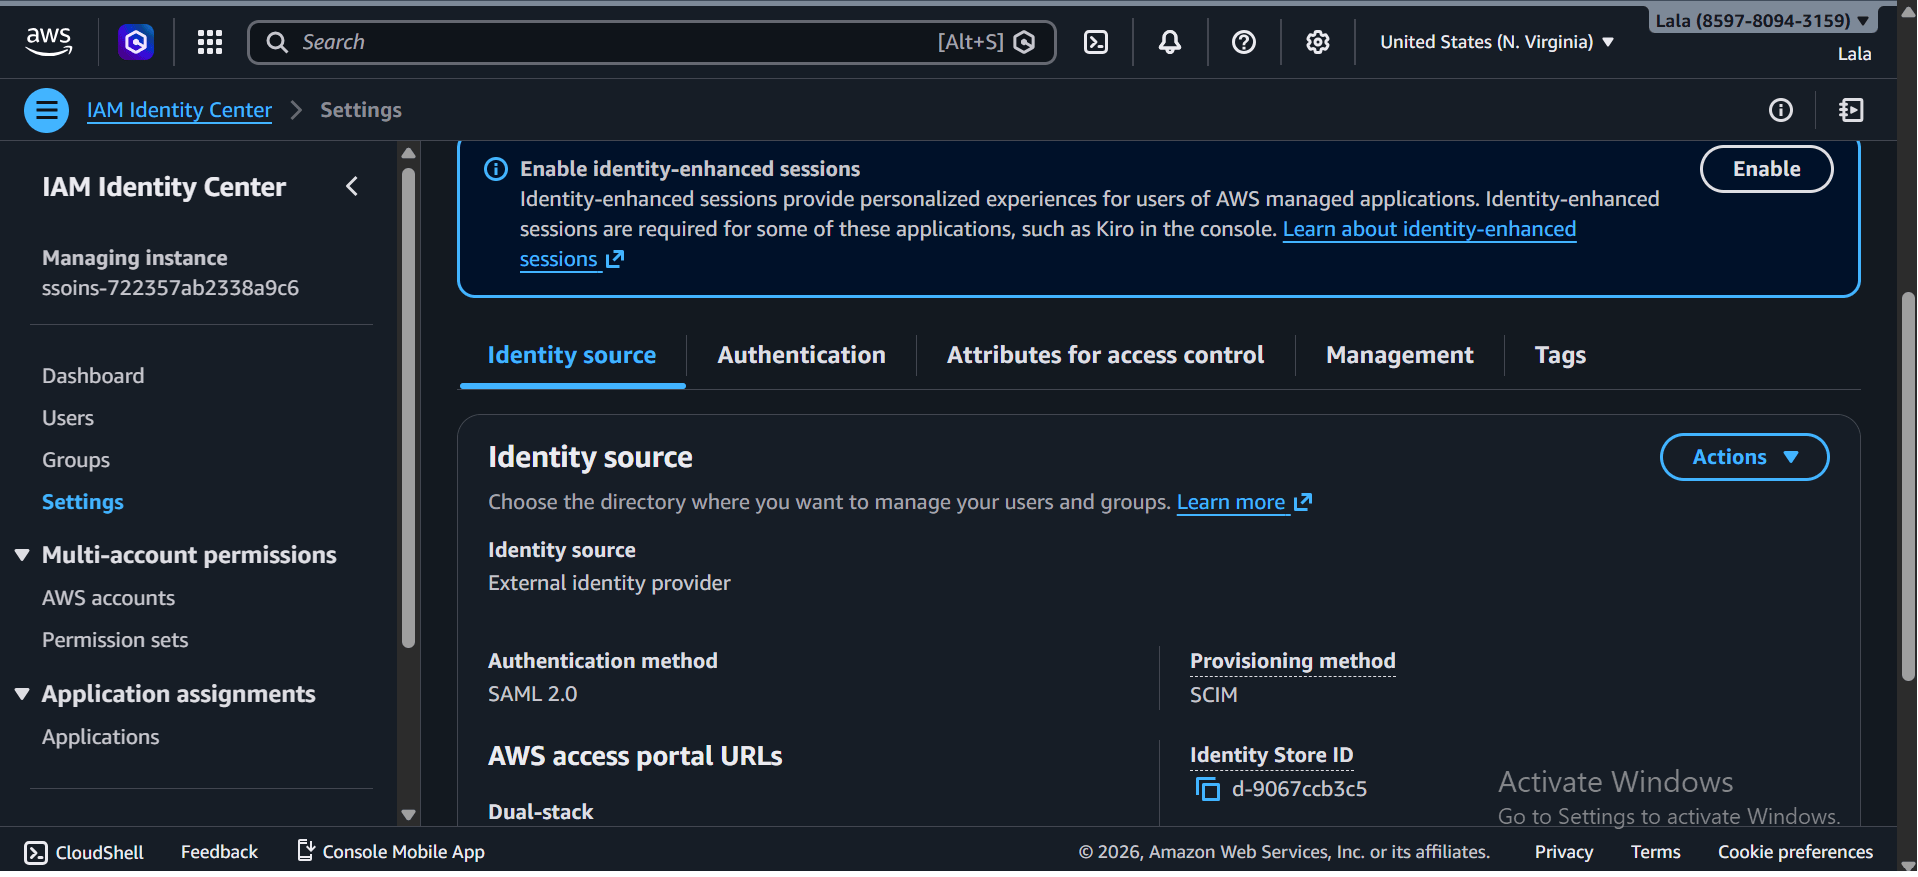Open the Terms link in the footer
Image resolution: width=1918 pixels, height=877 pixels.
click(x=1656, y=852)
